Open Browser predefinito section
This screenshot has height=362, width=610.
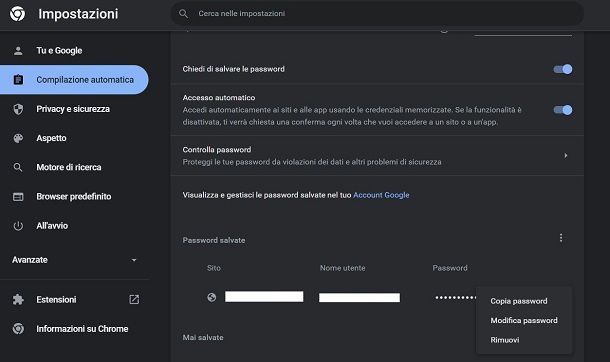click(74, 196)
